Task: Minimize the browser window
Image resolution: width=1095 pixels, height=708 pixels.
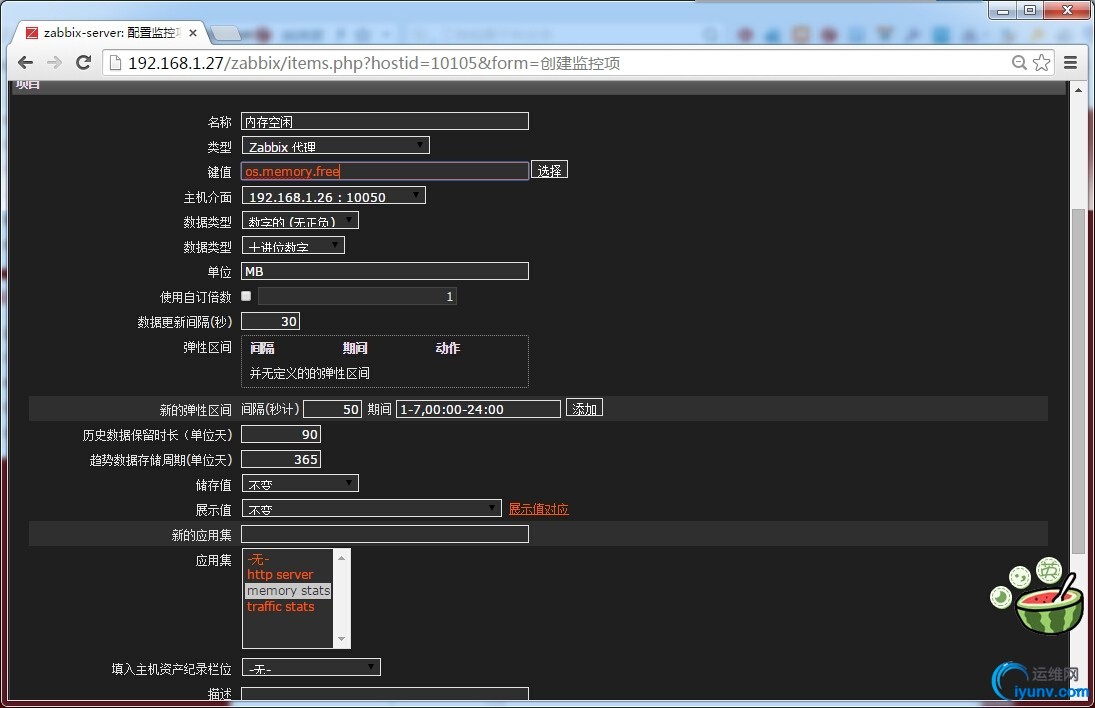Action: [x=1003, y=10]
